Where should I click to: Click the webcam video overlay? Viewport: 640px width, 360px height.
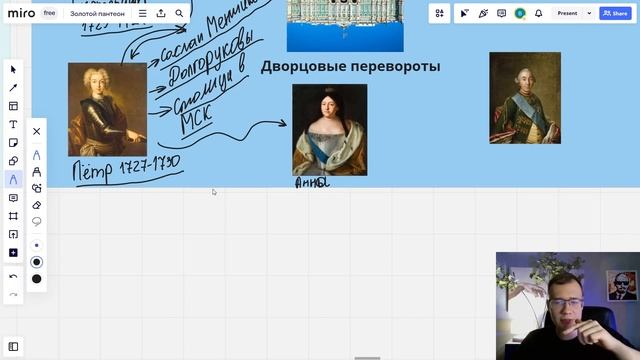568,306
